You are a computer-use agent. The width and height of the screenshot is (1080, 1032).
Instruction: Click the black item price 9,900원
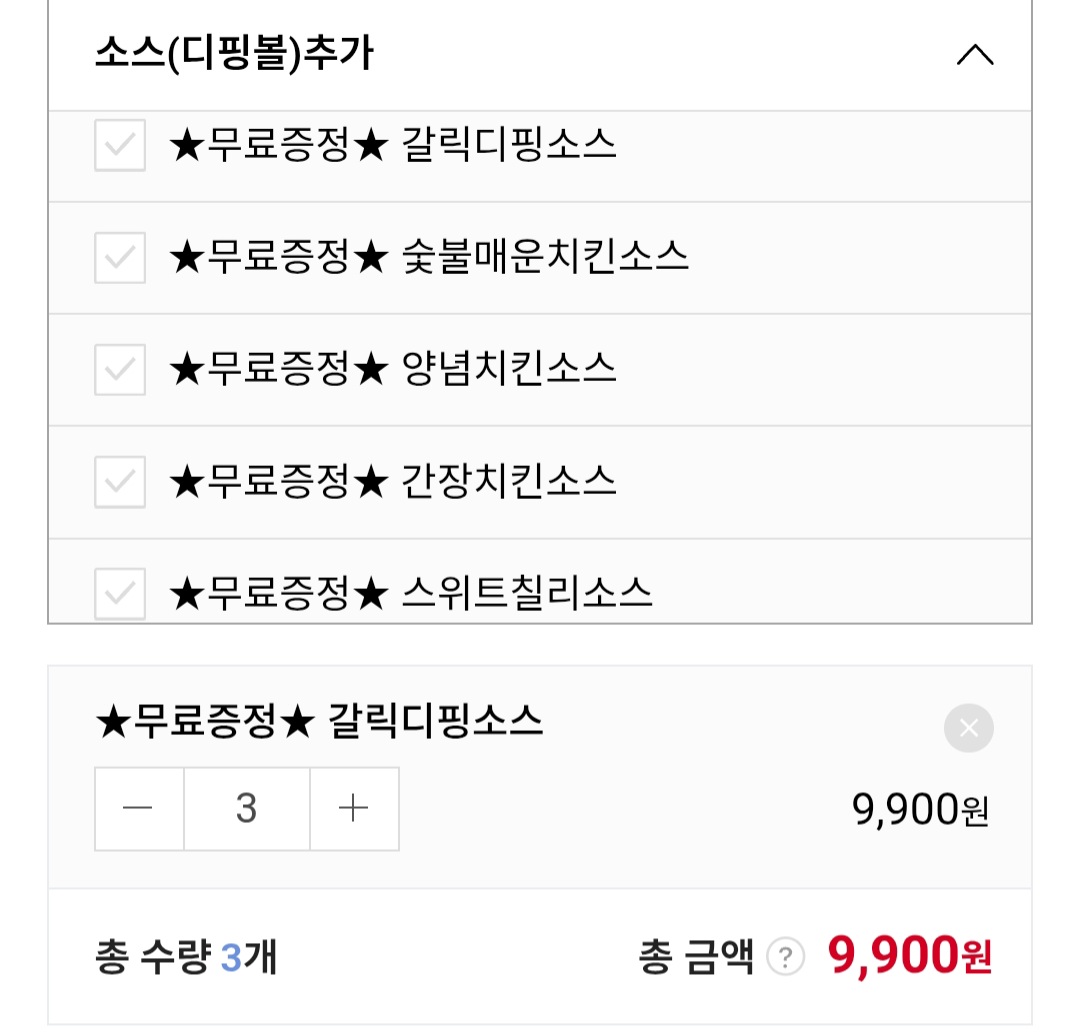click(920, 810)
